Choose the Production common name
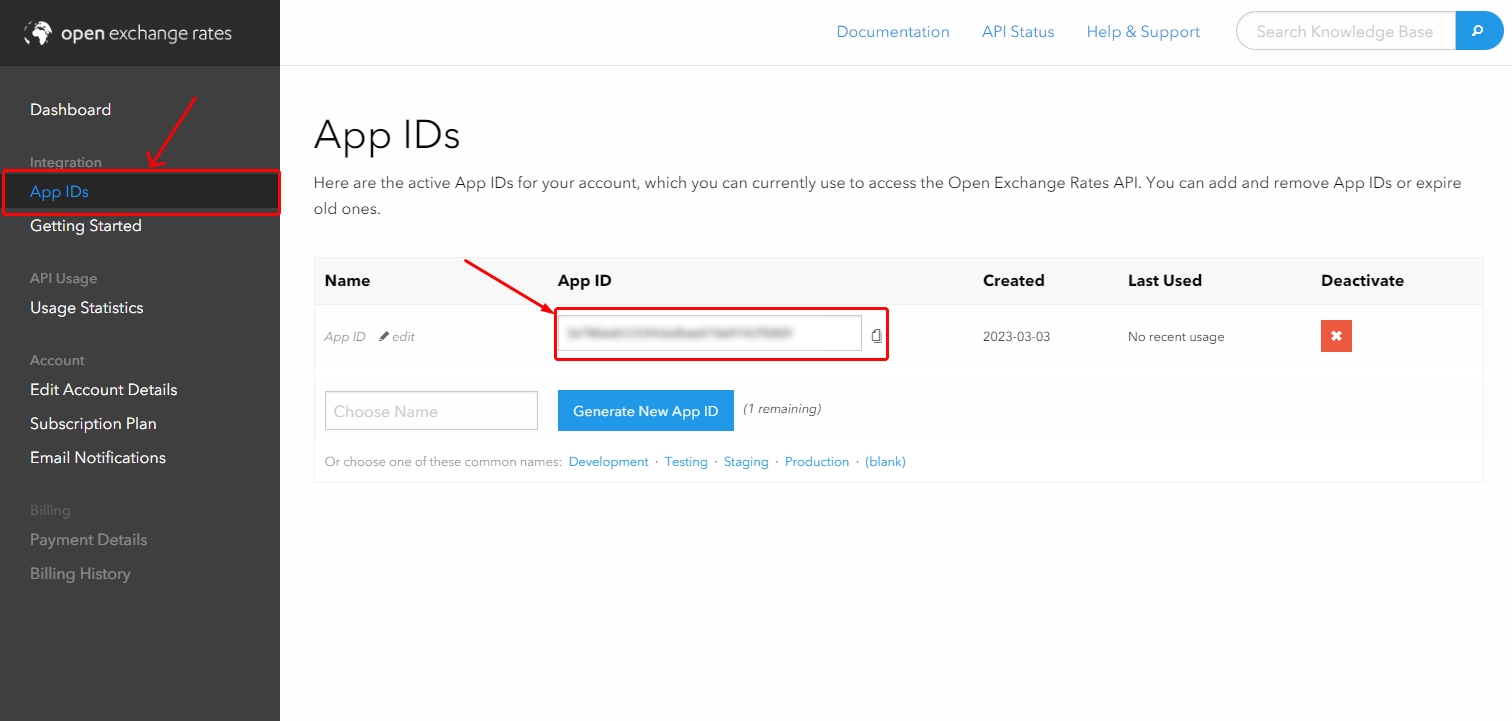Image resolution: width=1512 pixels, height=721 pixels. [x=817, y=462]
